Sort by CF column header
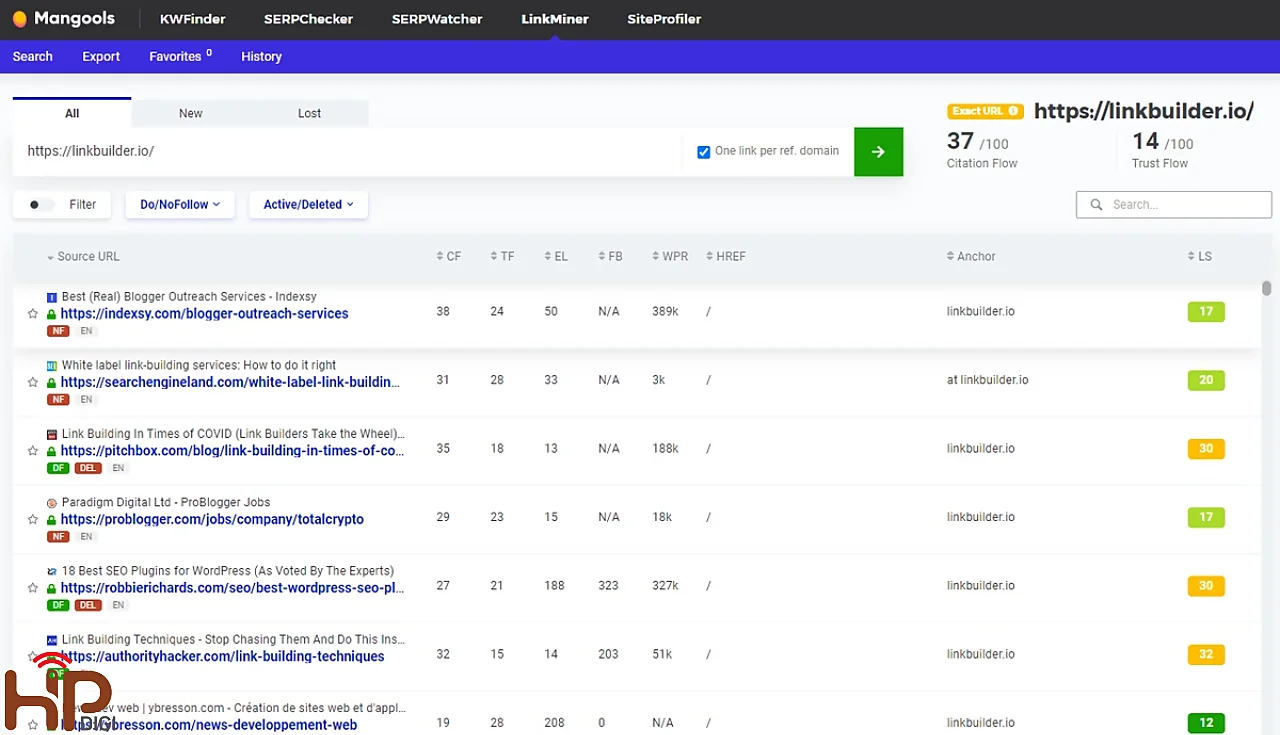Viewport: 1280px width, 735px height. 449,257
